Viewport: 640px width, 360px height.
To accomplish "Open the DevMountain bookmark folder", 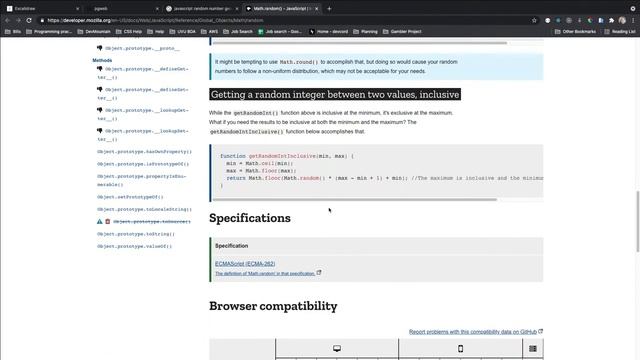I will pyautogui.click(x=94, y=31).
